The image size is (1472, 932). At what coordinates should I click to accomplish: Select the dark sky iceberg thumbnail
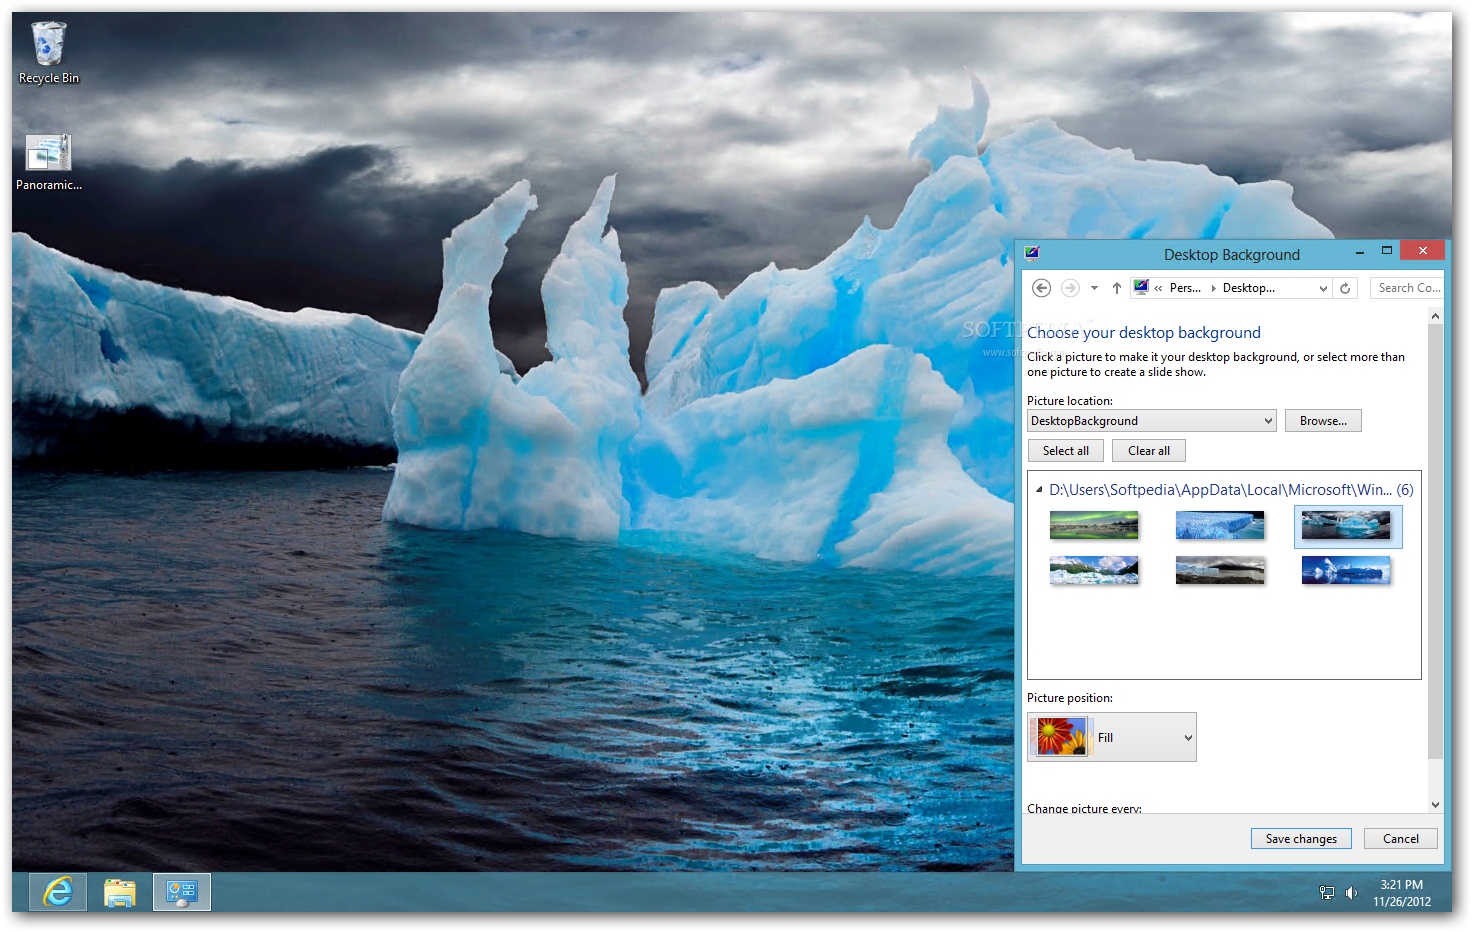(1346, 525)
